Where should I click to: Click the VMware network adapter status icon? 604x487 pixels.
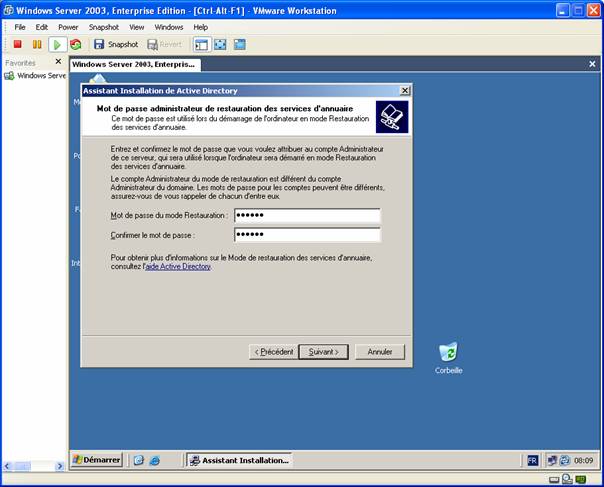(567, 479)
